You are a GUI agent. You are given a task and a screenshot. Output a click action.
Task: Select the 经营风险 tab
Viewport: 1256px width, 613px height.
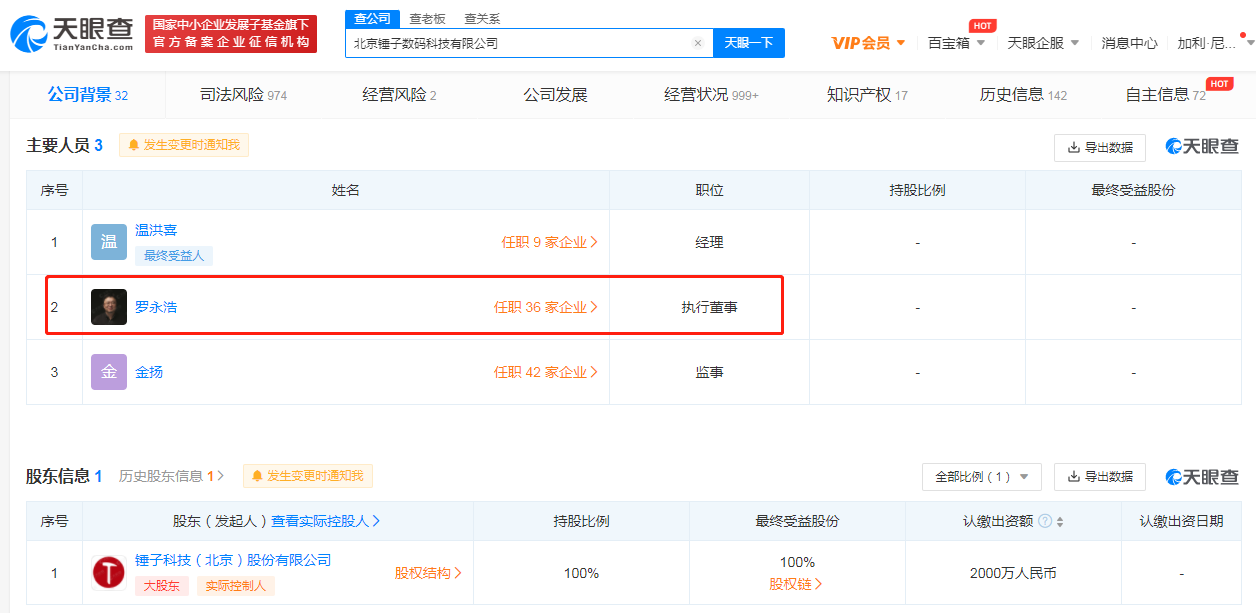[399, 95]
